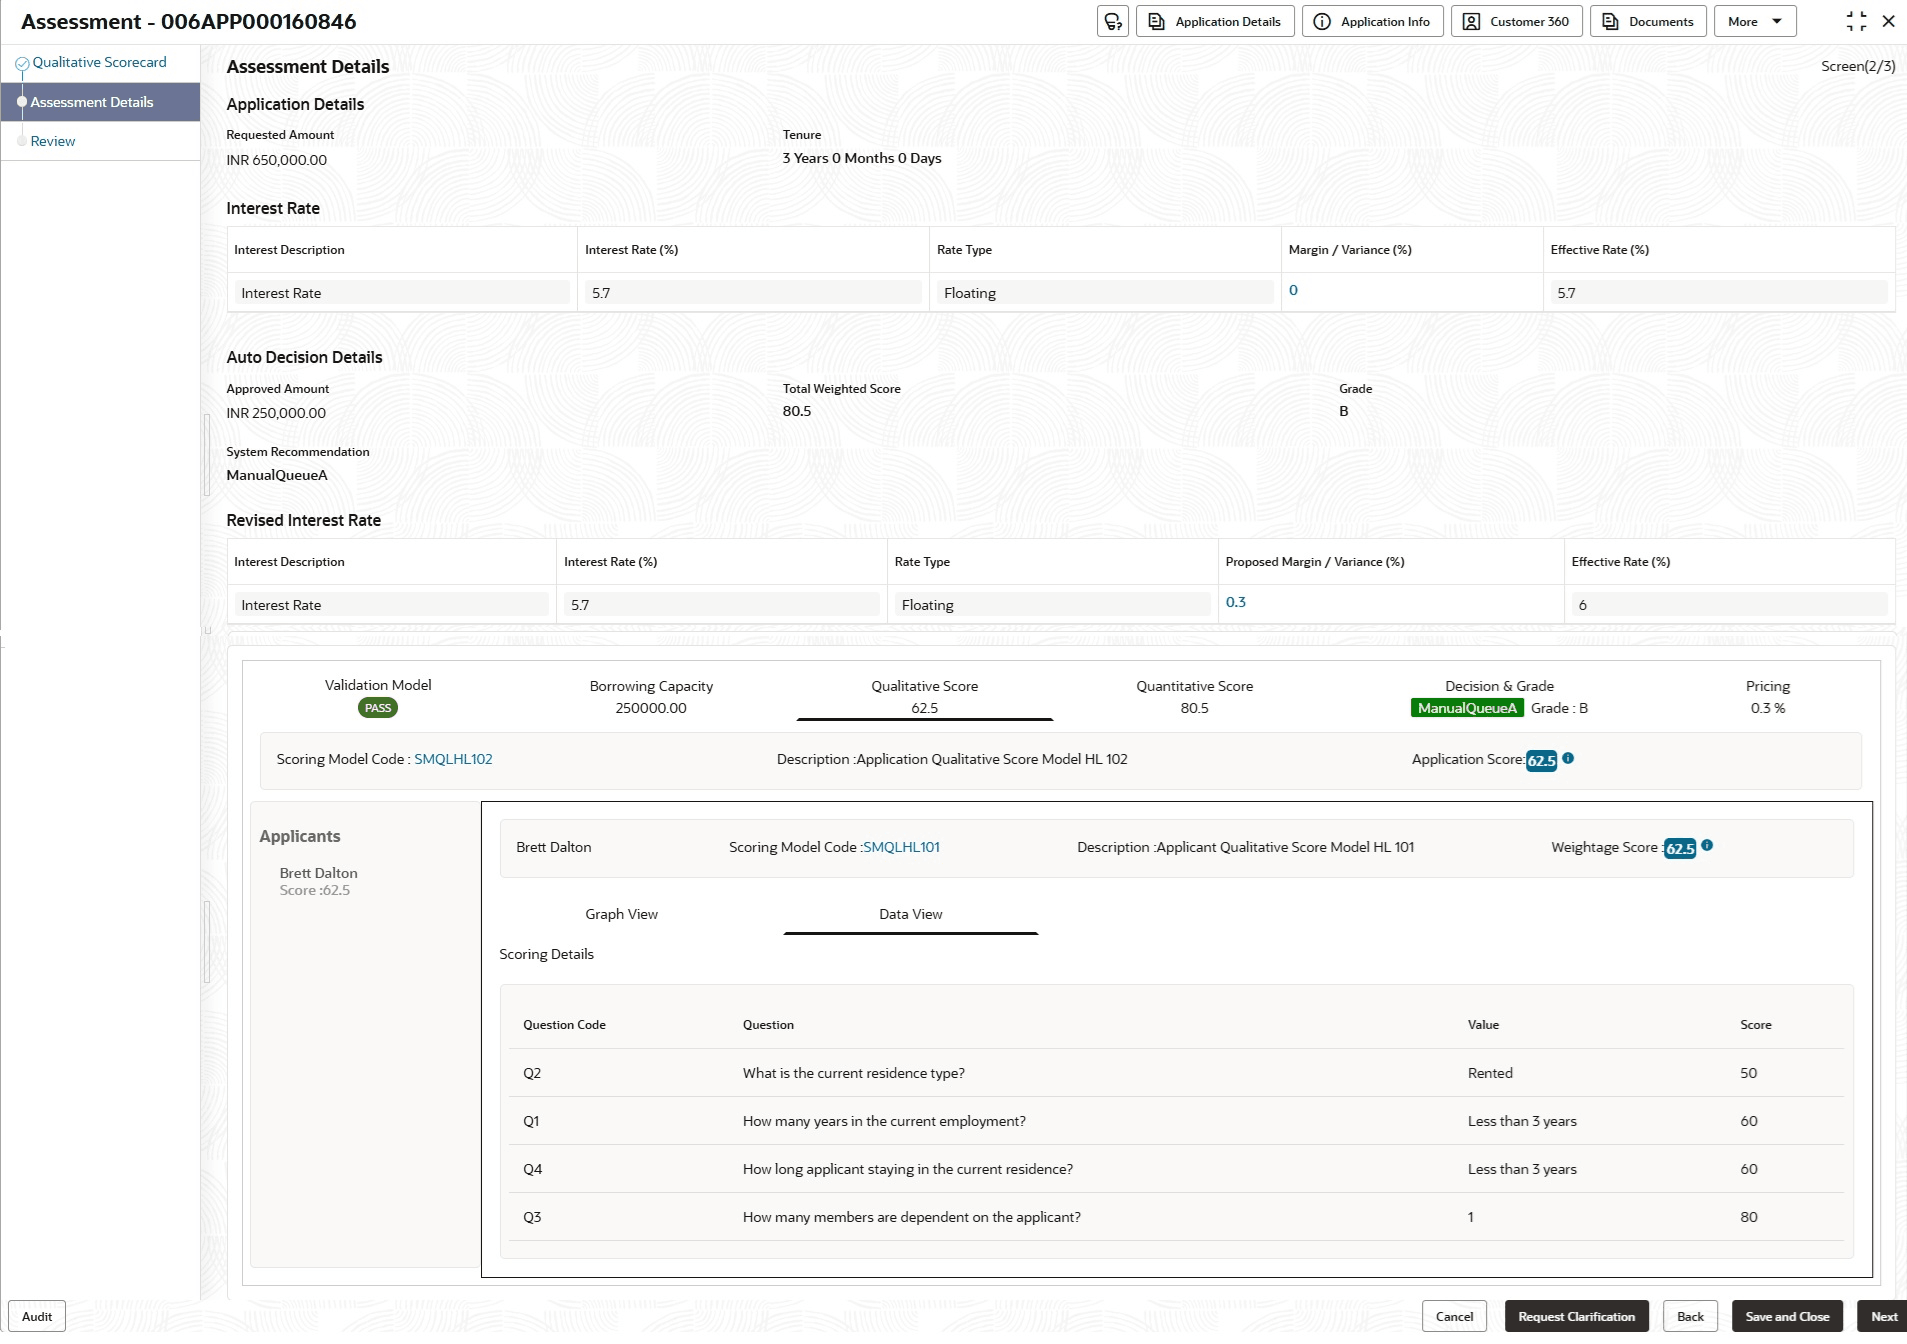Select the Data View tab
This screenshot has width=1907, height=1344.
pyautogui.click(x=911, y=914)
